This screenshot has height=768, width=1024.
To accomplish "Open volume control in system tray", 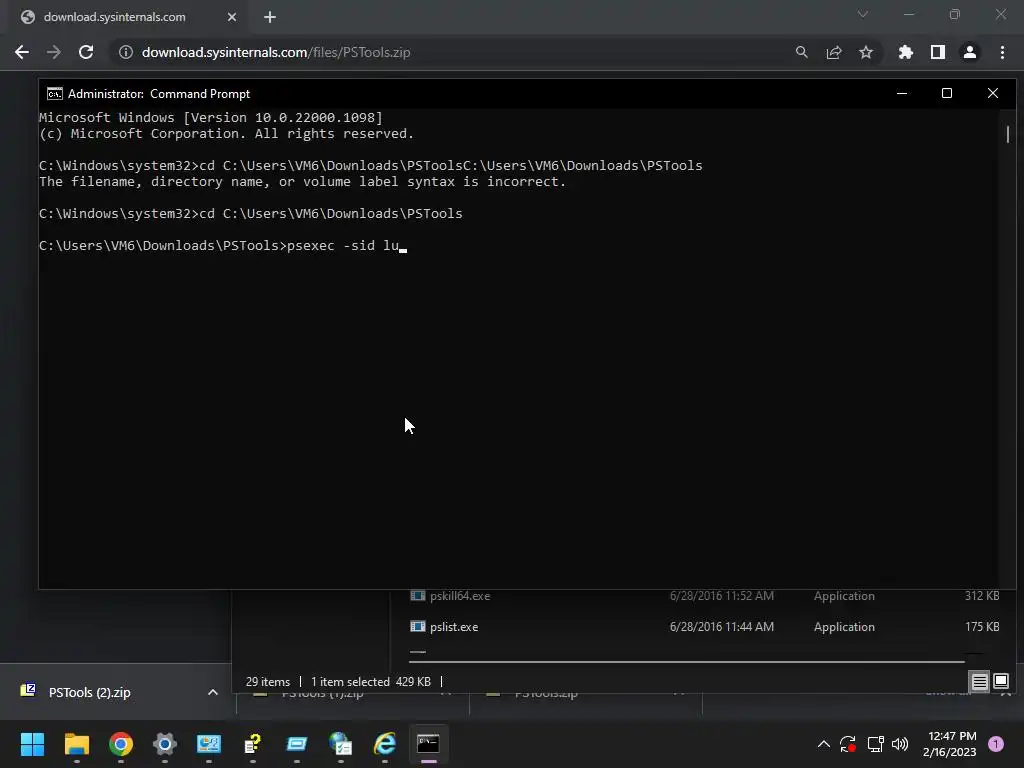I will click(900, 744).
